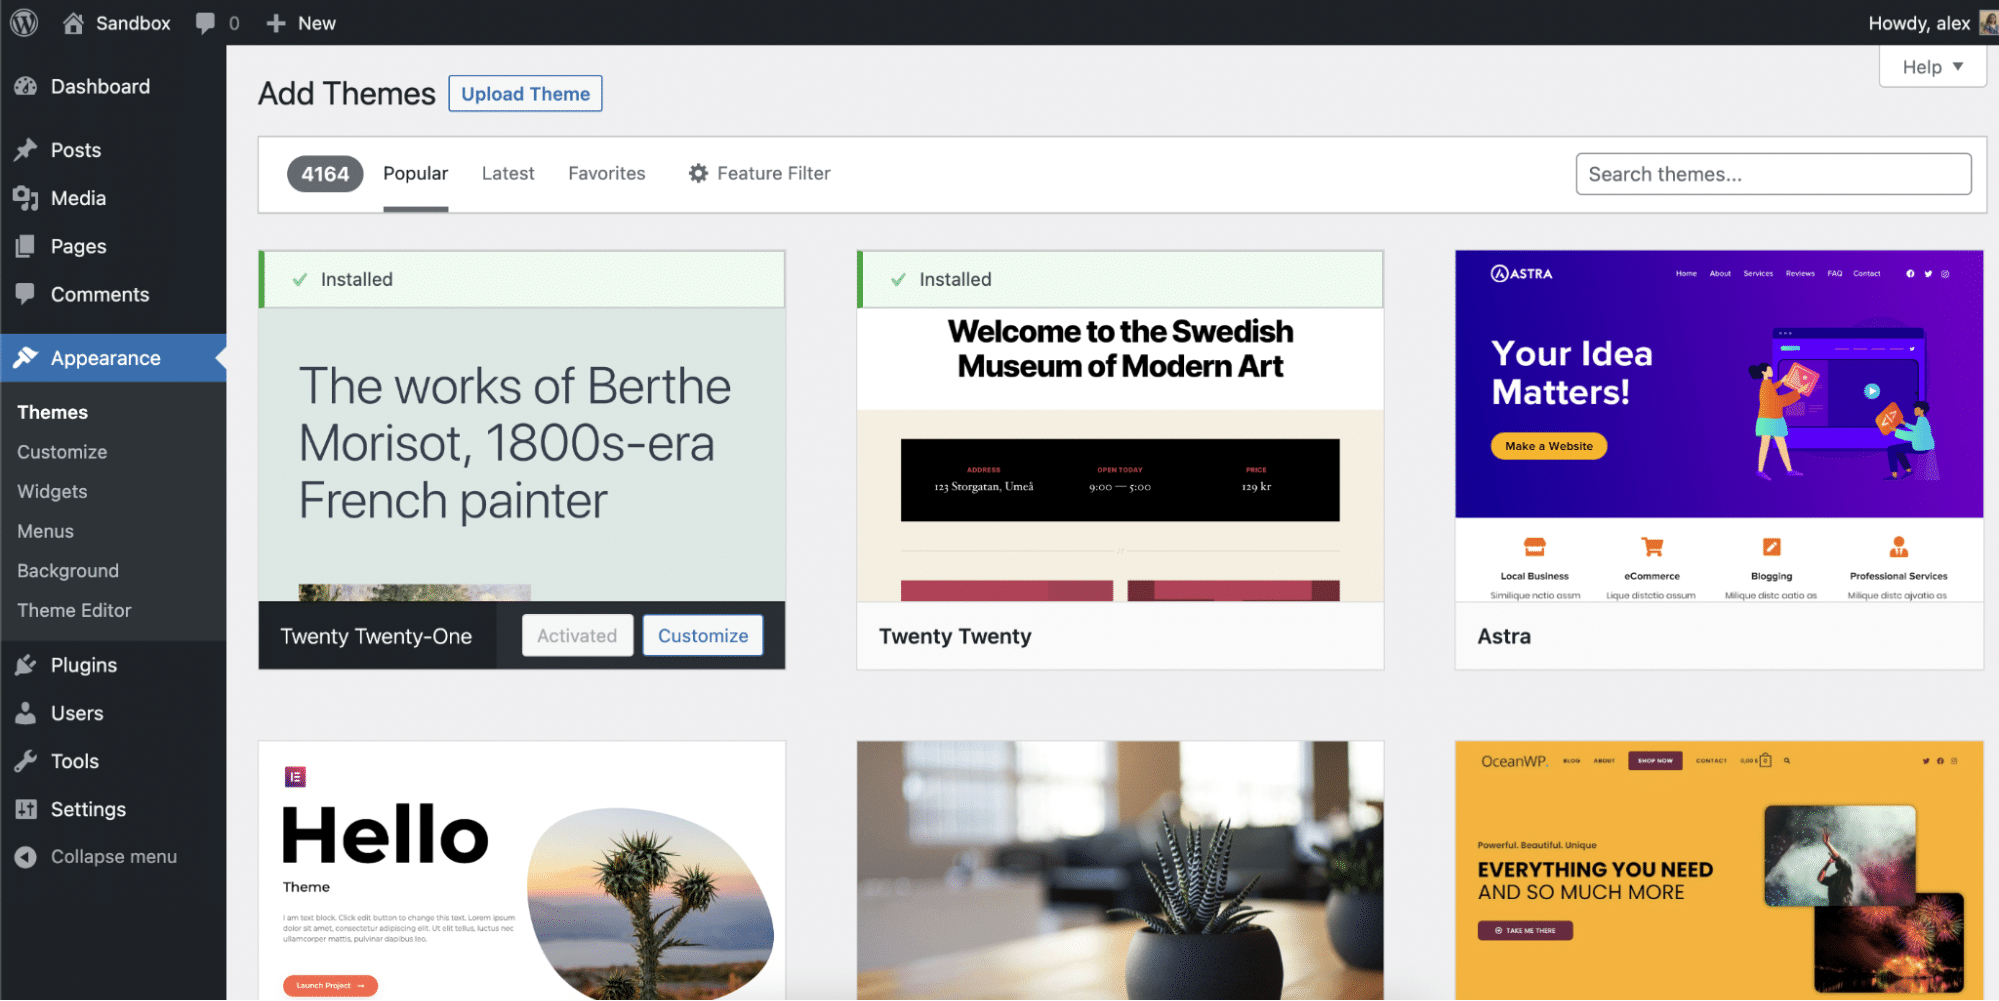
Task: Open Comments via sidebar icon
Action: 27,294
